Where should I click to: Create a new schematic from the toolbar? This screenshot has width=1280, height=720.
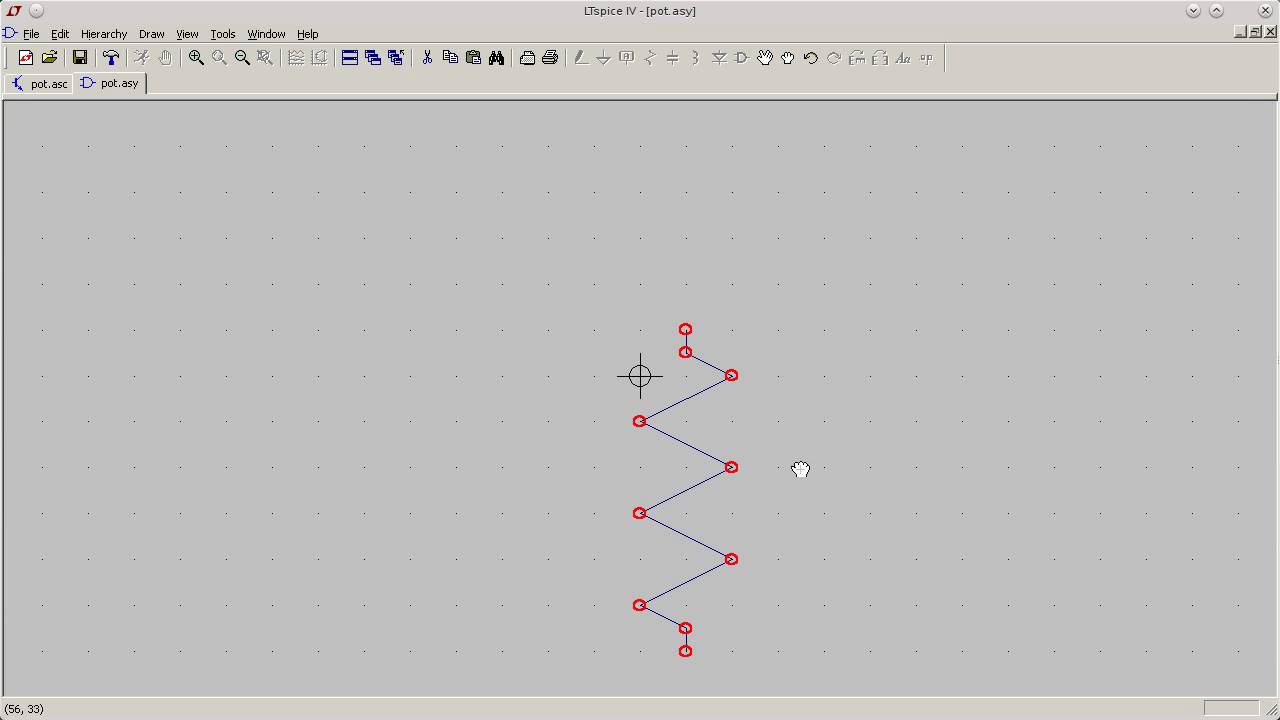click(26, 58)
